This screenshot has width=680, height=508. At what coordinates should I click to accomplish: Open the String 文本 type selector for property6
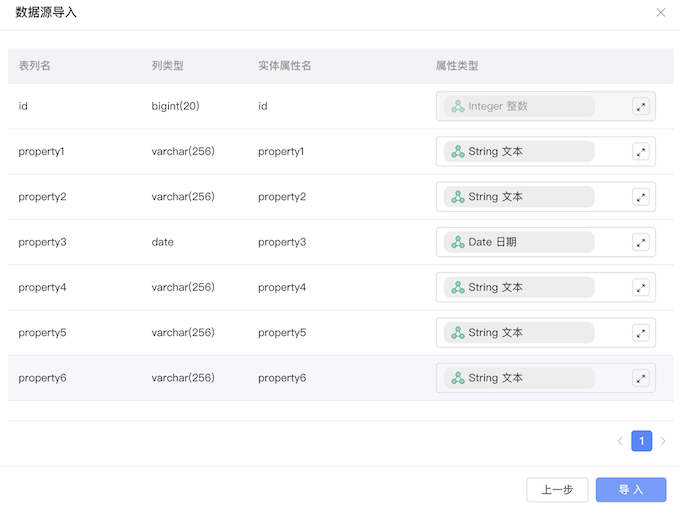(519, 378)
